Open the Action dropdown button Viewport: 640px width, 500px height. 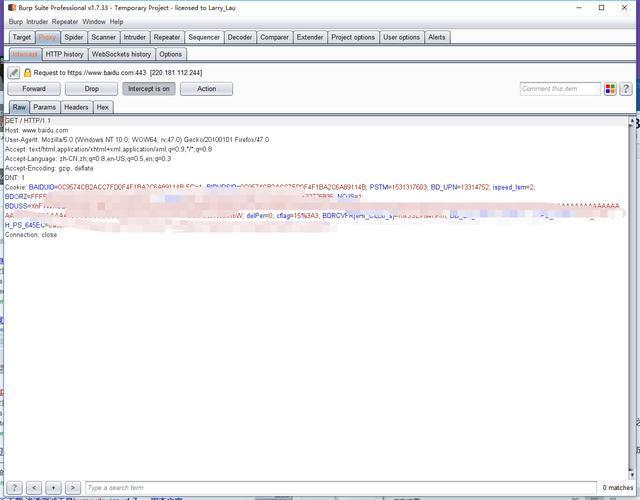(207, 89)
